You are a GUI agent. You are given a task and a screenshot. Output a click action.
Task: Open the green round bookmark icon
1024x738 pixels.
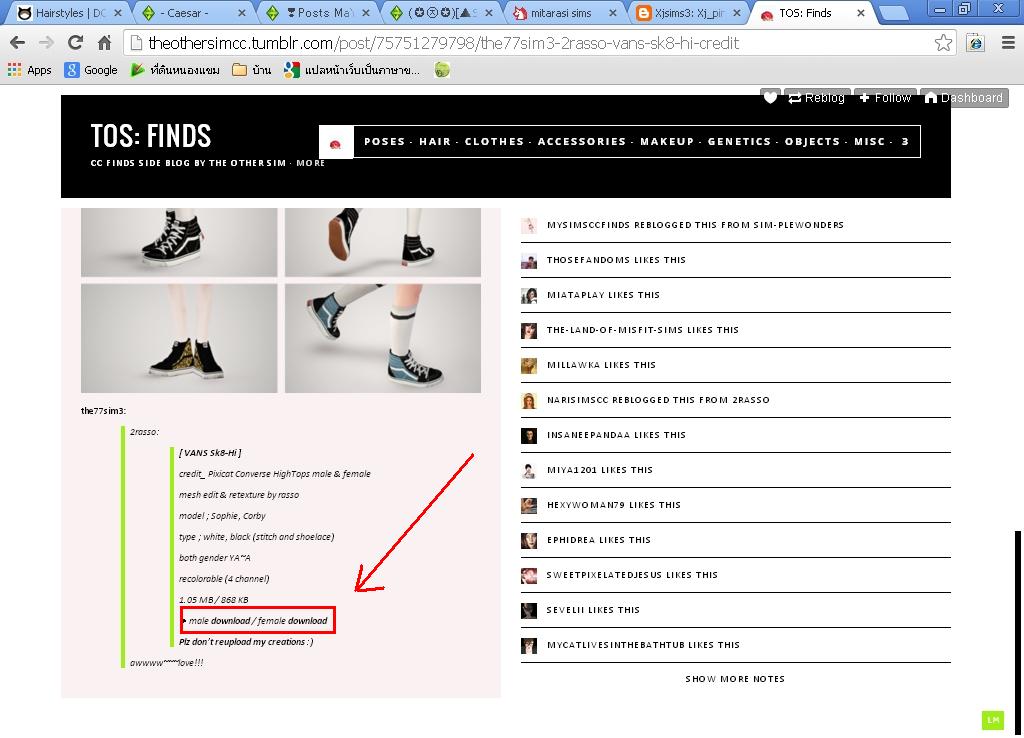click(x=442, y=70)
